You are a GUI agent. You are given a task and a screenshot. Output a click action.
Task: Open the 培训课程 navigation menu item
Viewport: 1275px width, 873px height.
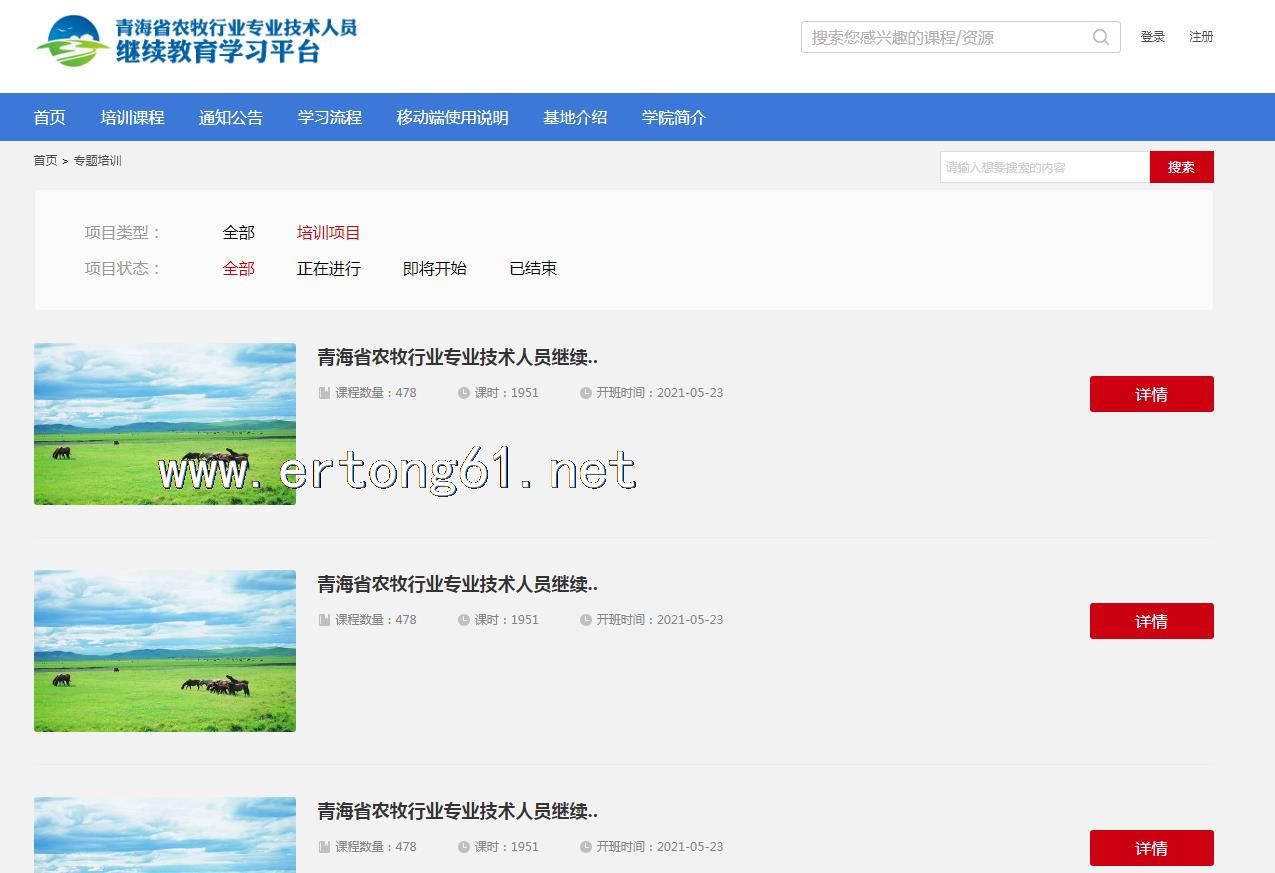132,117
